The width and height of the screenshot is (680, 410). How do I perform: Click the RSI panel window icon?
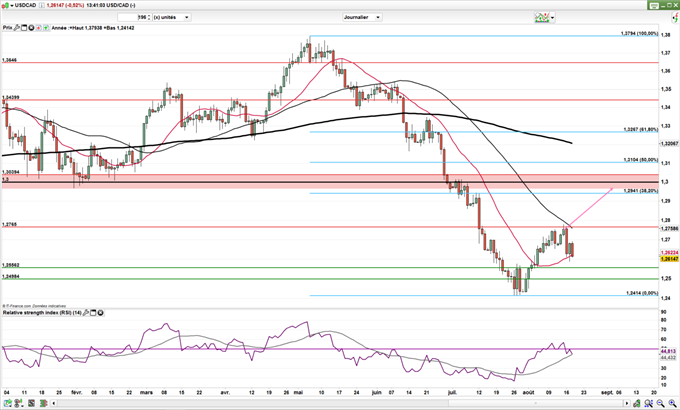[x=93, y=312]
